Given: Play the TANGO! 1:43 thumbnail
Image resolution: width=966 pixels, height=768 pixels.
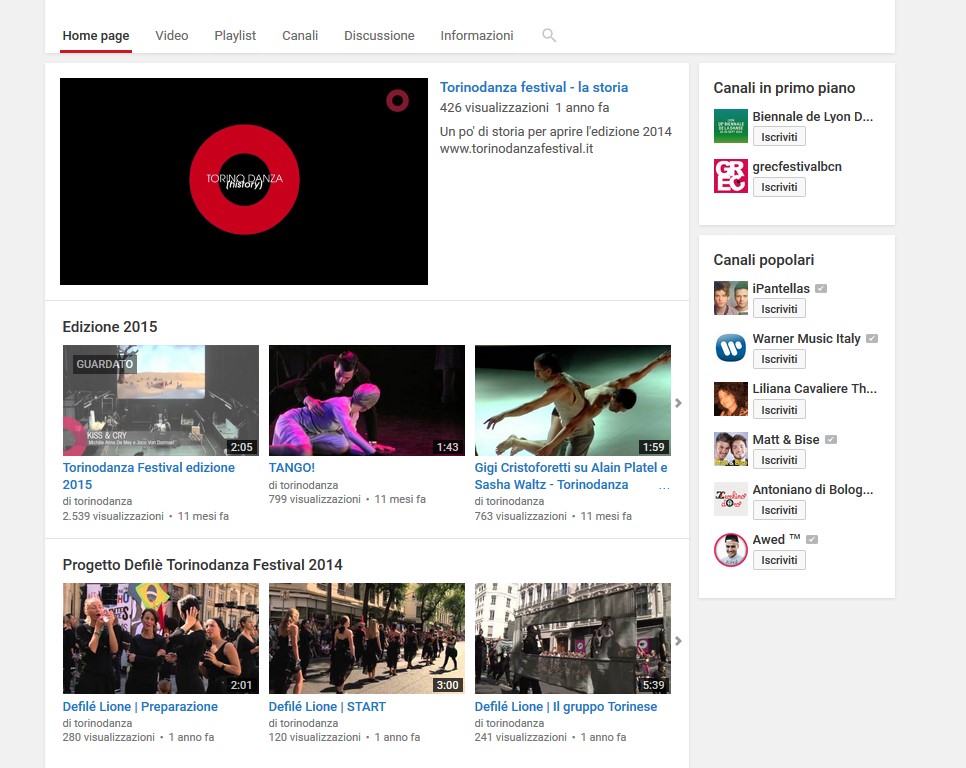Looking at the screenshot, I should coord(367,400).
